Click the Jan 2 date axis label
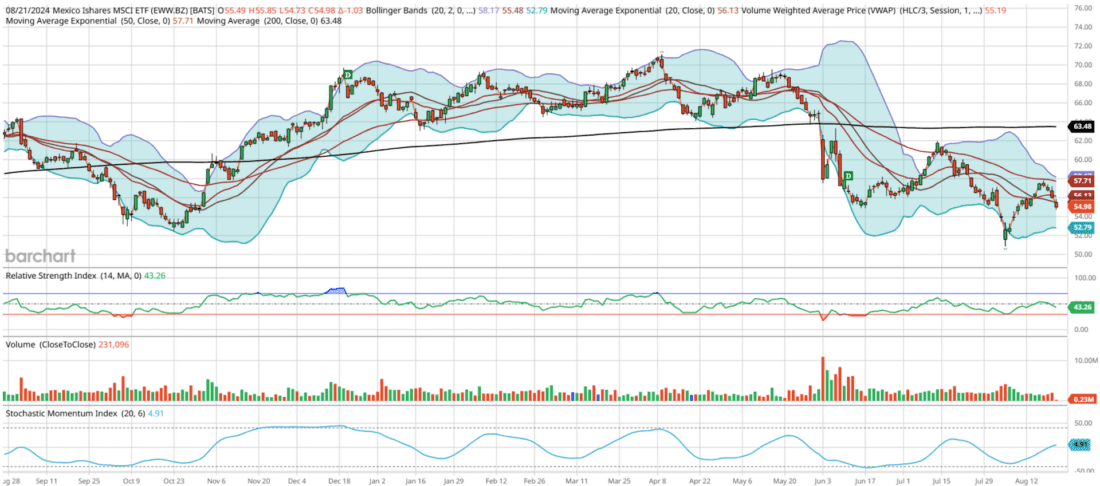 coord(377,482)
